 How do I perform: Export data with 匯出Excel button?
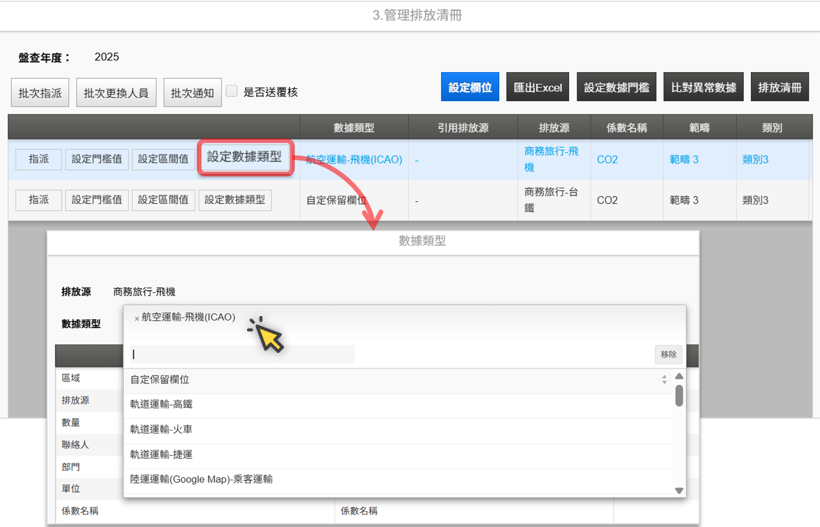[538, 88]
